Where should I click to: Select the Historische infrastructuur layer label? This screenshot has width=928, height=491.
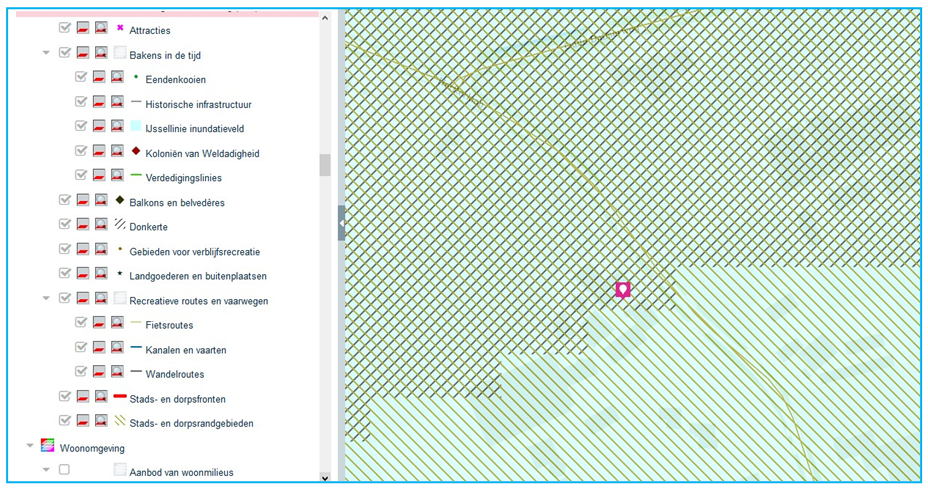pyautogui.click(x=198, y=105)
